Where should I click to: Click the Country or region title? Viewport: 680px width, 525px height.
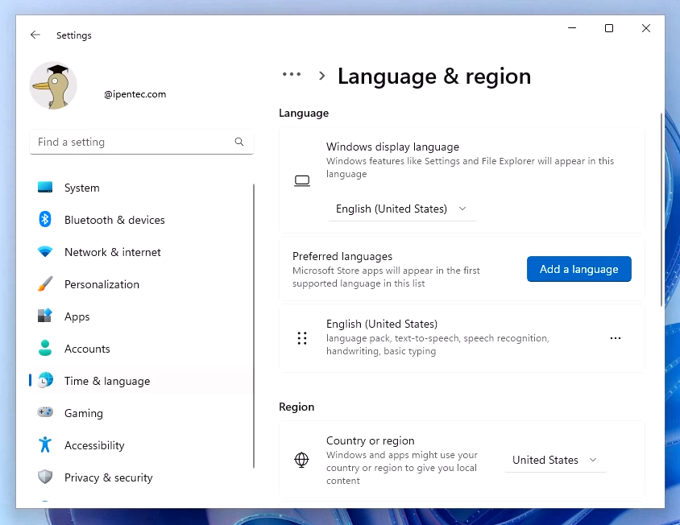coord(370,440)
